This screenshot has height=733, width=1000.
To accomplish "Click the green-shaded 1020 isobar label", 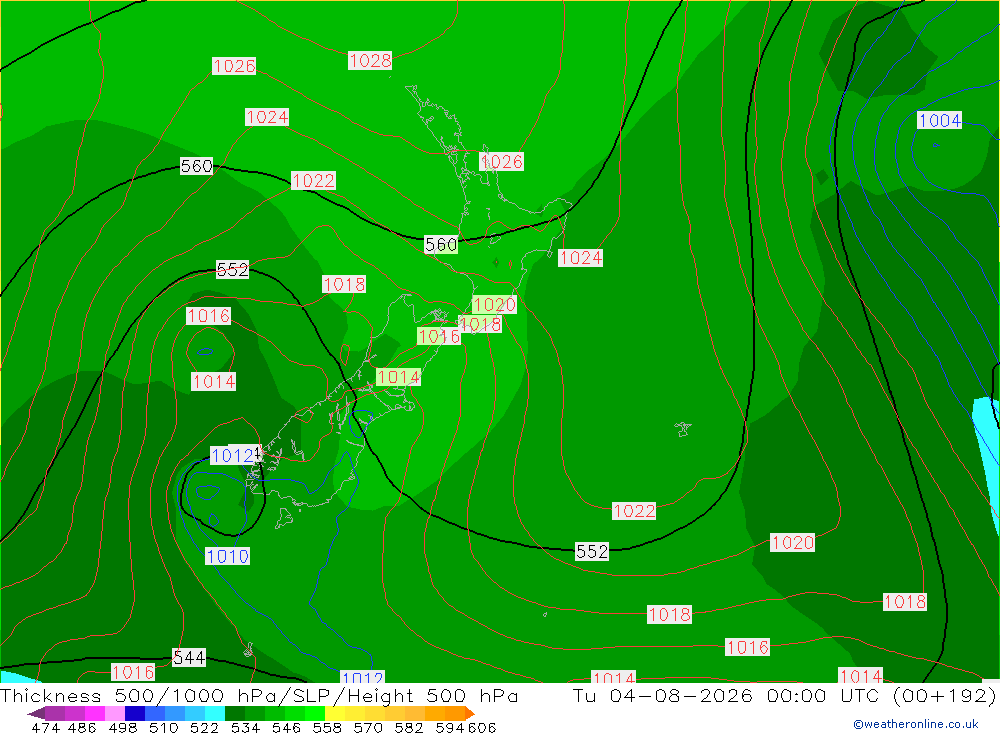I will (x=494, y=304).
